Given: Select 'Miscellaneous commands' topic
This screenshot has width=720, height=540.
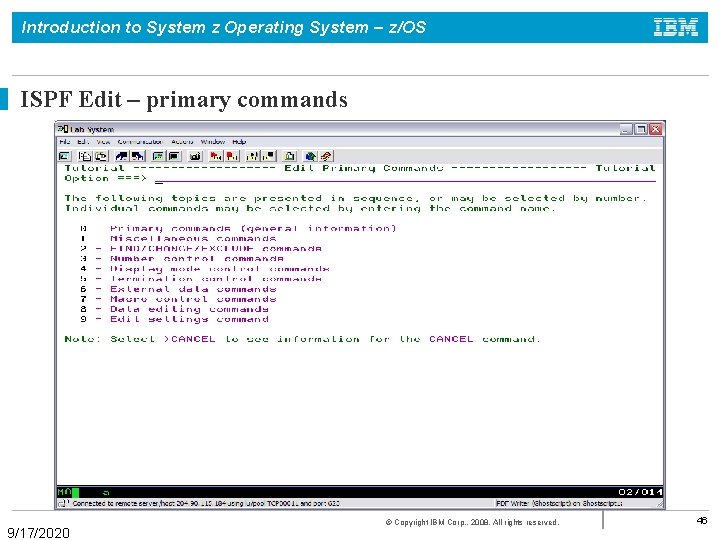Looking at the screenshot, I should point(193,238).
